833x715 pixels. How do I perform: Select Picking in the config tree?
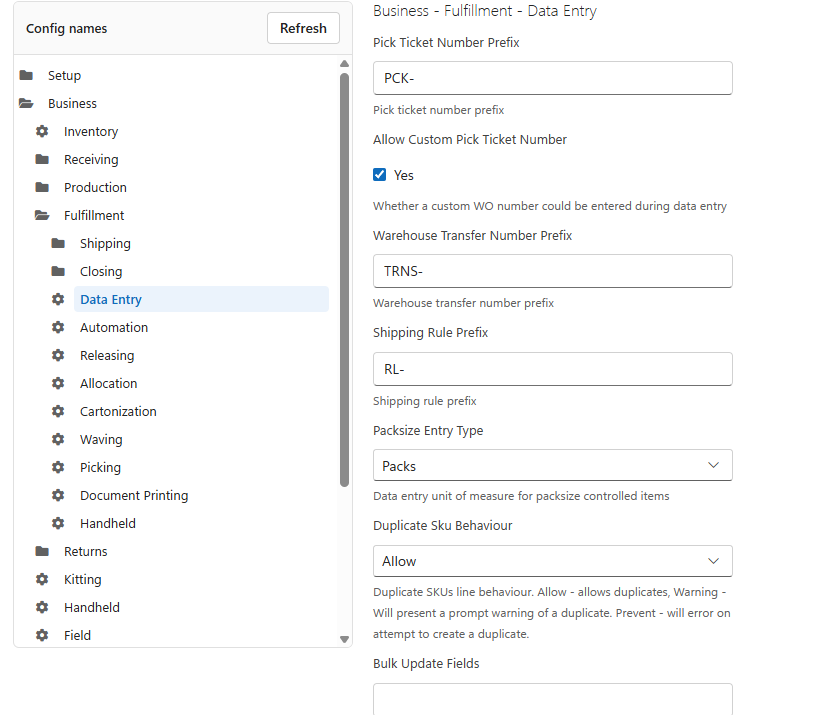point(100,467)
